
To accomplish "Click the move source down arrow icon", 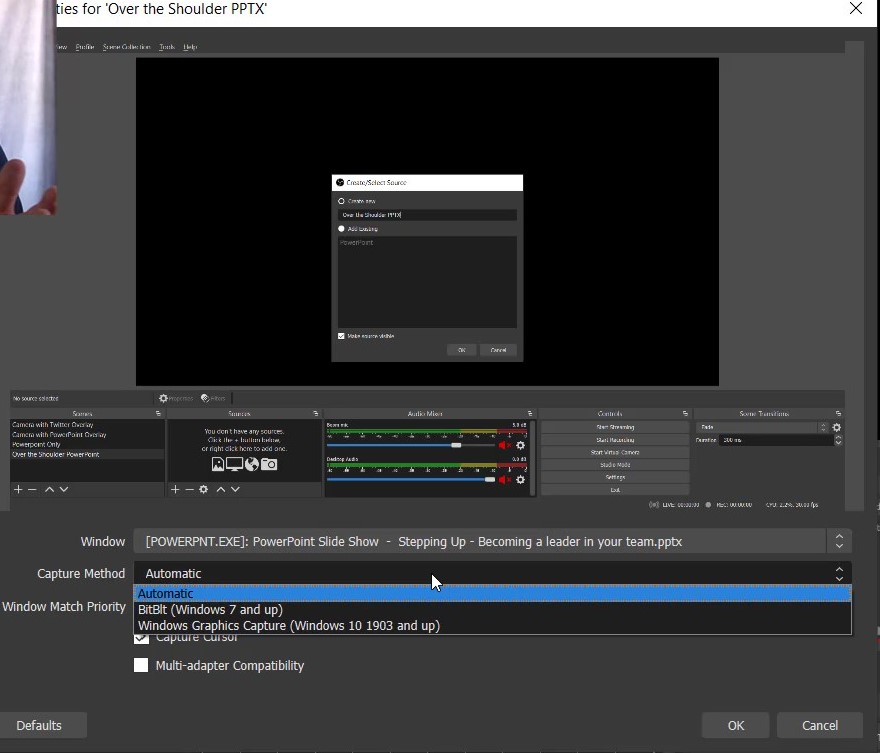I will (234, 488).
